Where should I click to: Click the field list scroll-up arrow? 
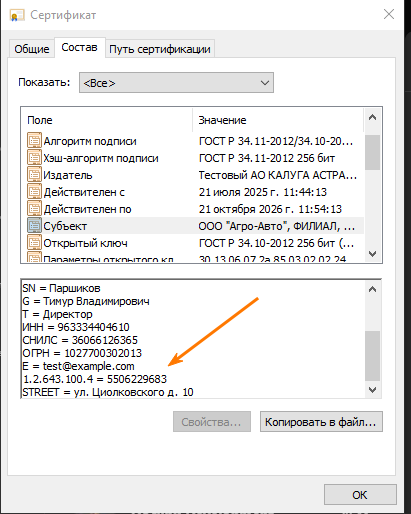click(x=372, y=117)
